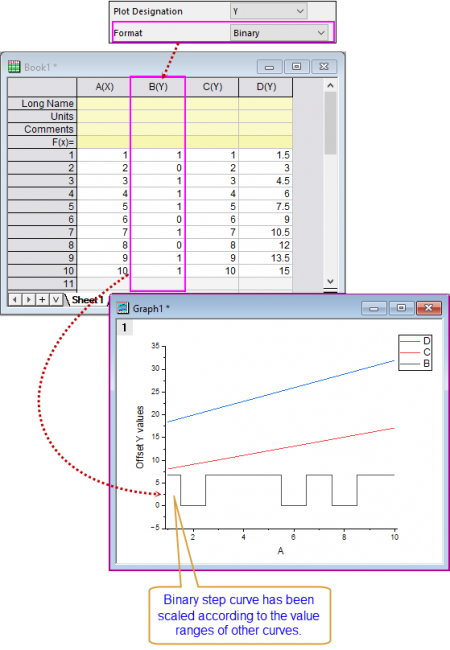Select row header 5 in Book1
The width and height of the screenshot is (450, 650).
tap(42, 206)
